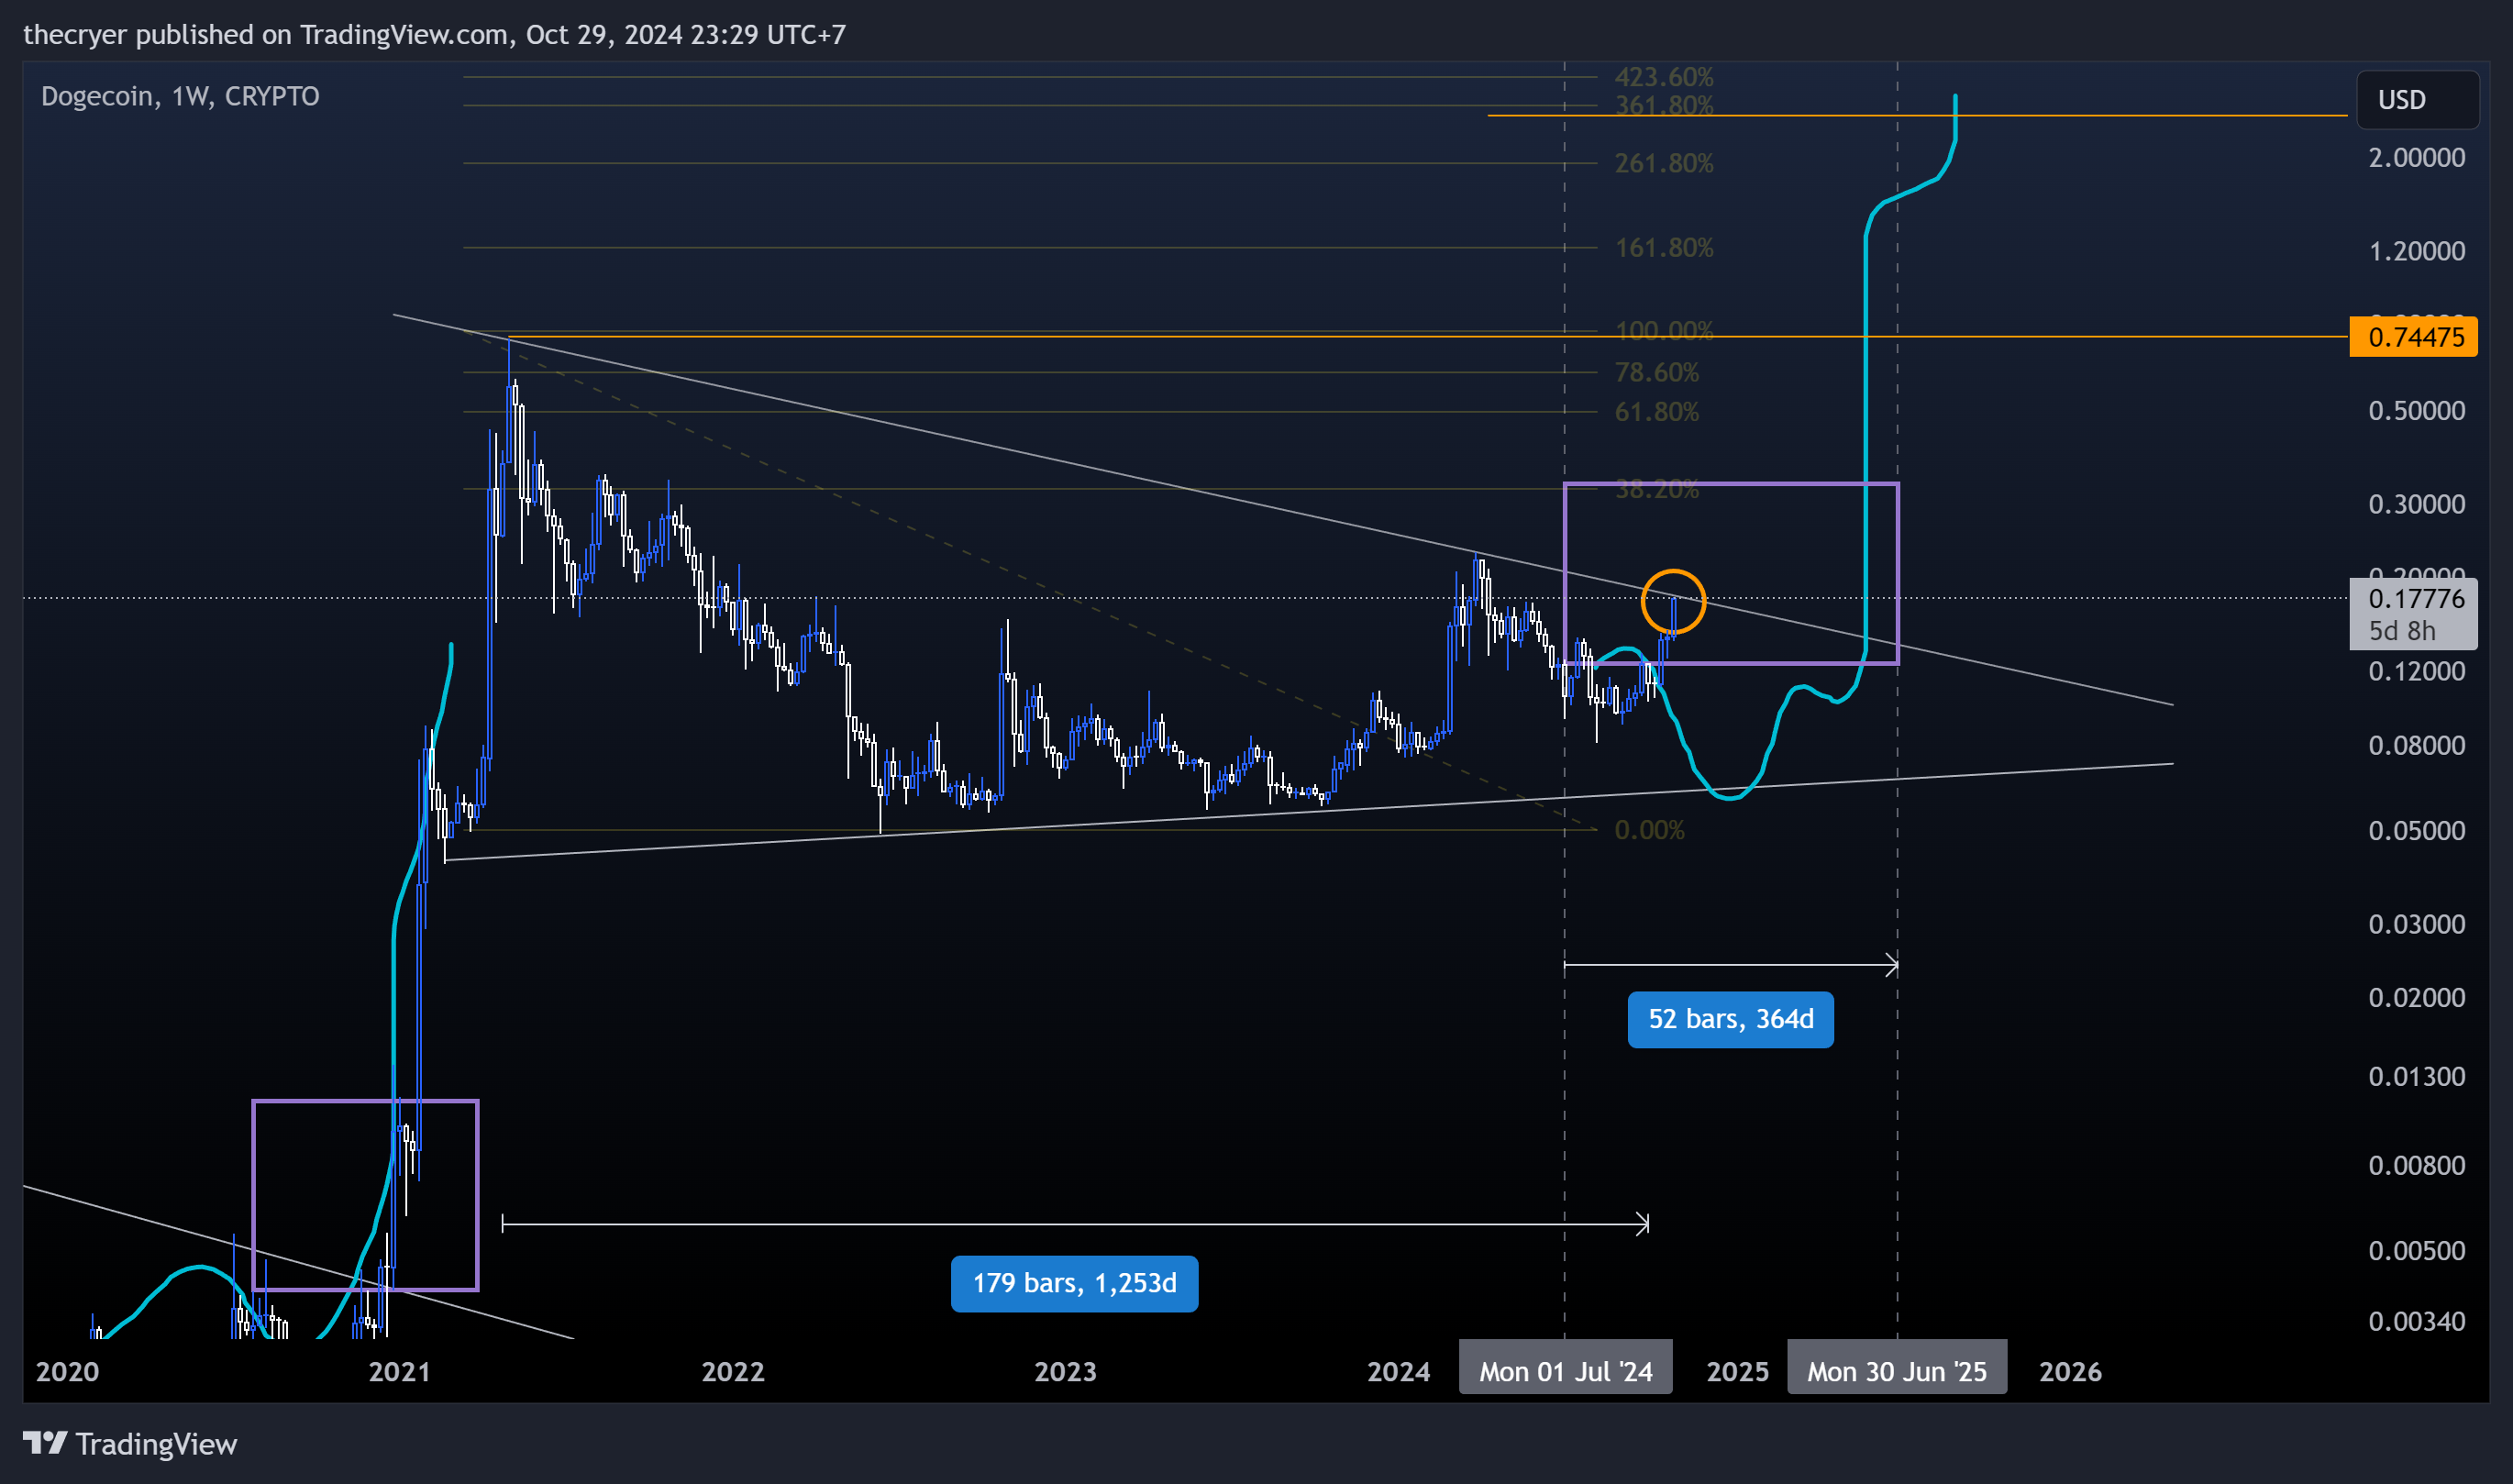Click the 0.74475 orange price label

[x=2413, y=337]
